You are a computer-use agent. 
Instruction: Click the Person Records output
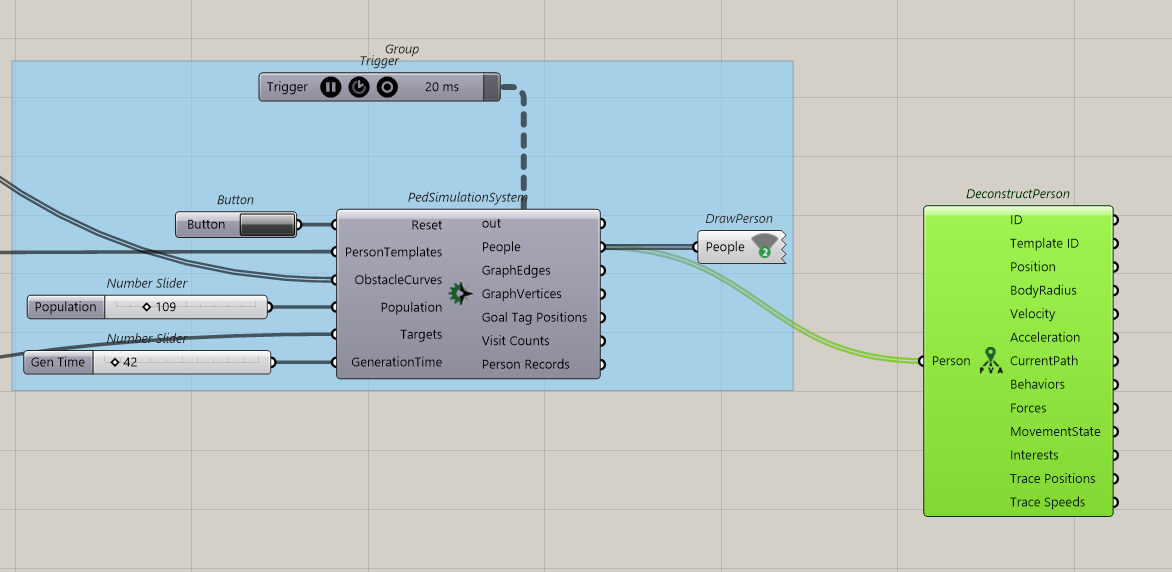525,364
